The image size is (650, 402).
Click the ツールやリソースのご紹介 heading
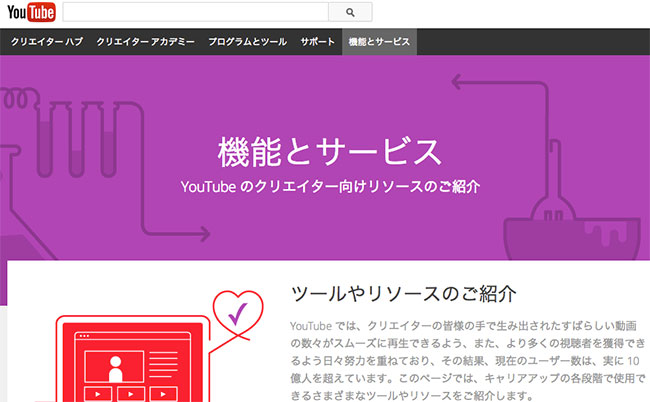(x=404, y=294)
